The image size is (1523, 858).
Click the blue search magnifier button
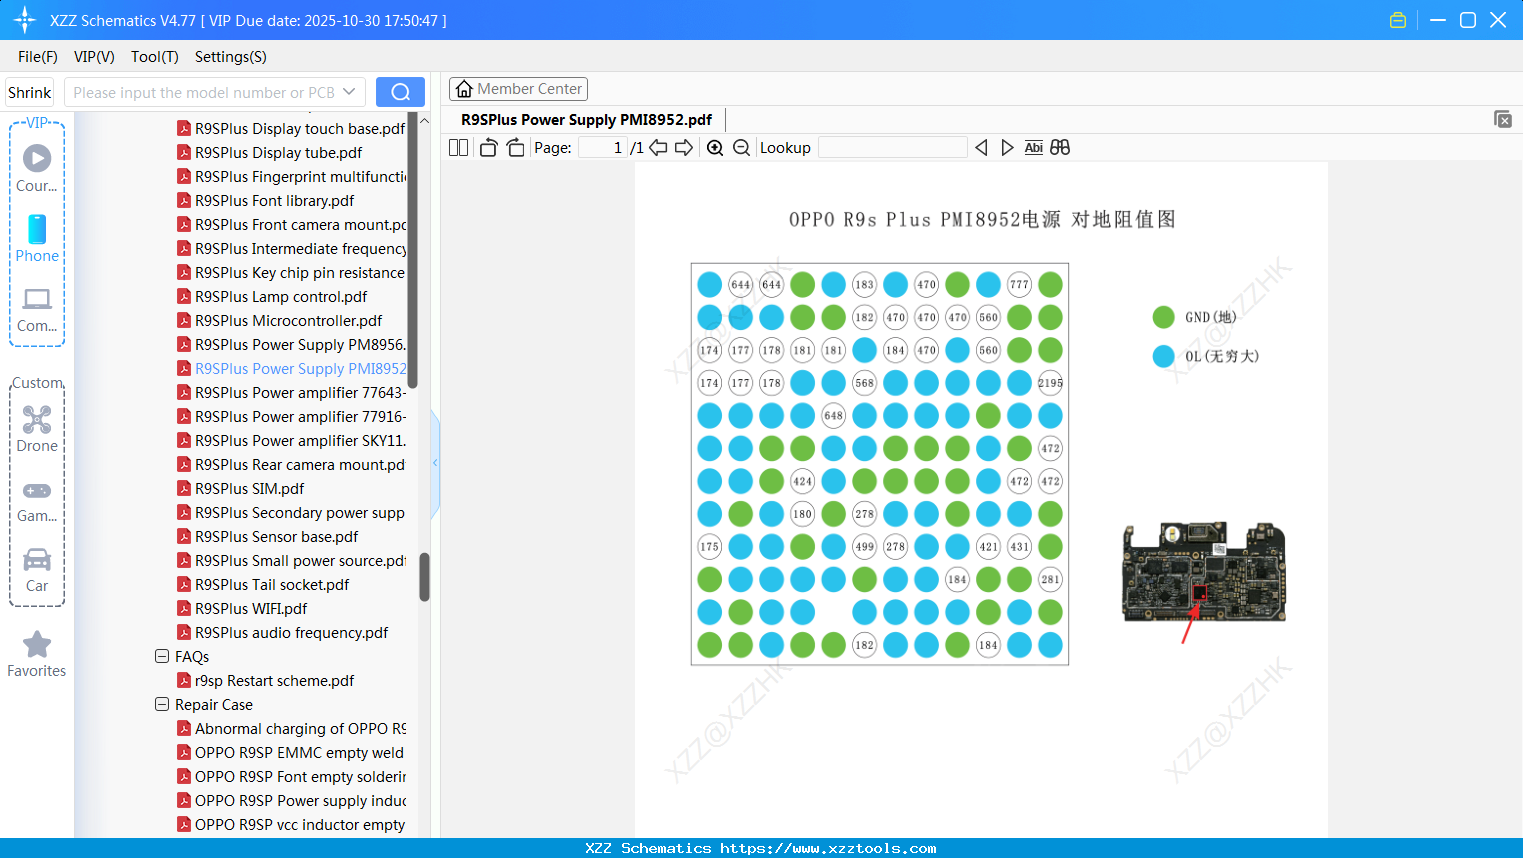coord(400,92)
